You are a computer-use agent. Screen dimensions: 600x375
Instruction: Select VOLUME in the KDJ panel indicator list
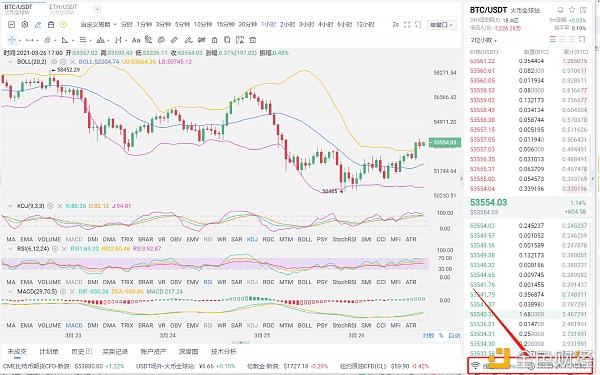click(49, 240)
